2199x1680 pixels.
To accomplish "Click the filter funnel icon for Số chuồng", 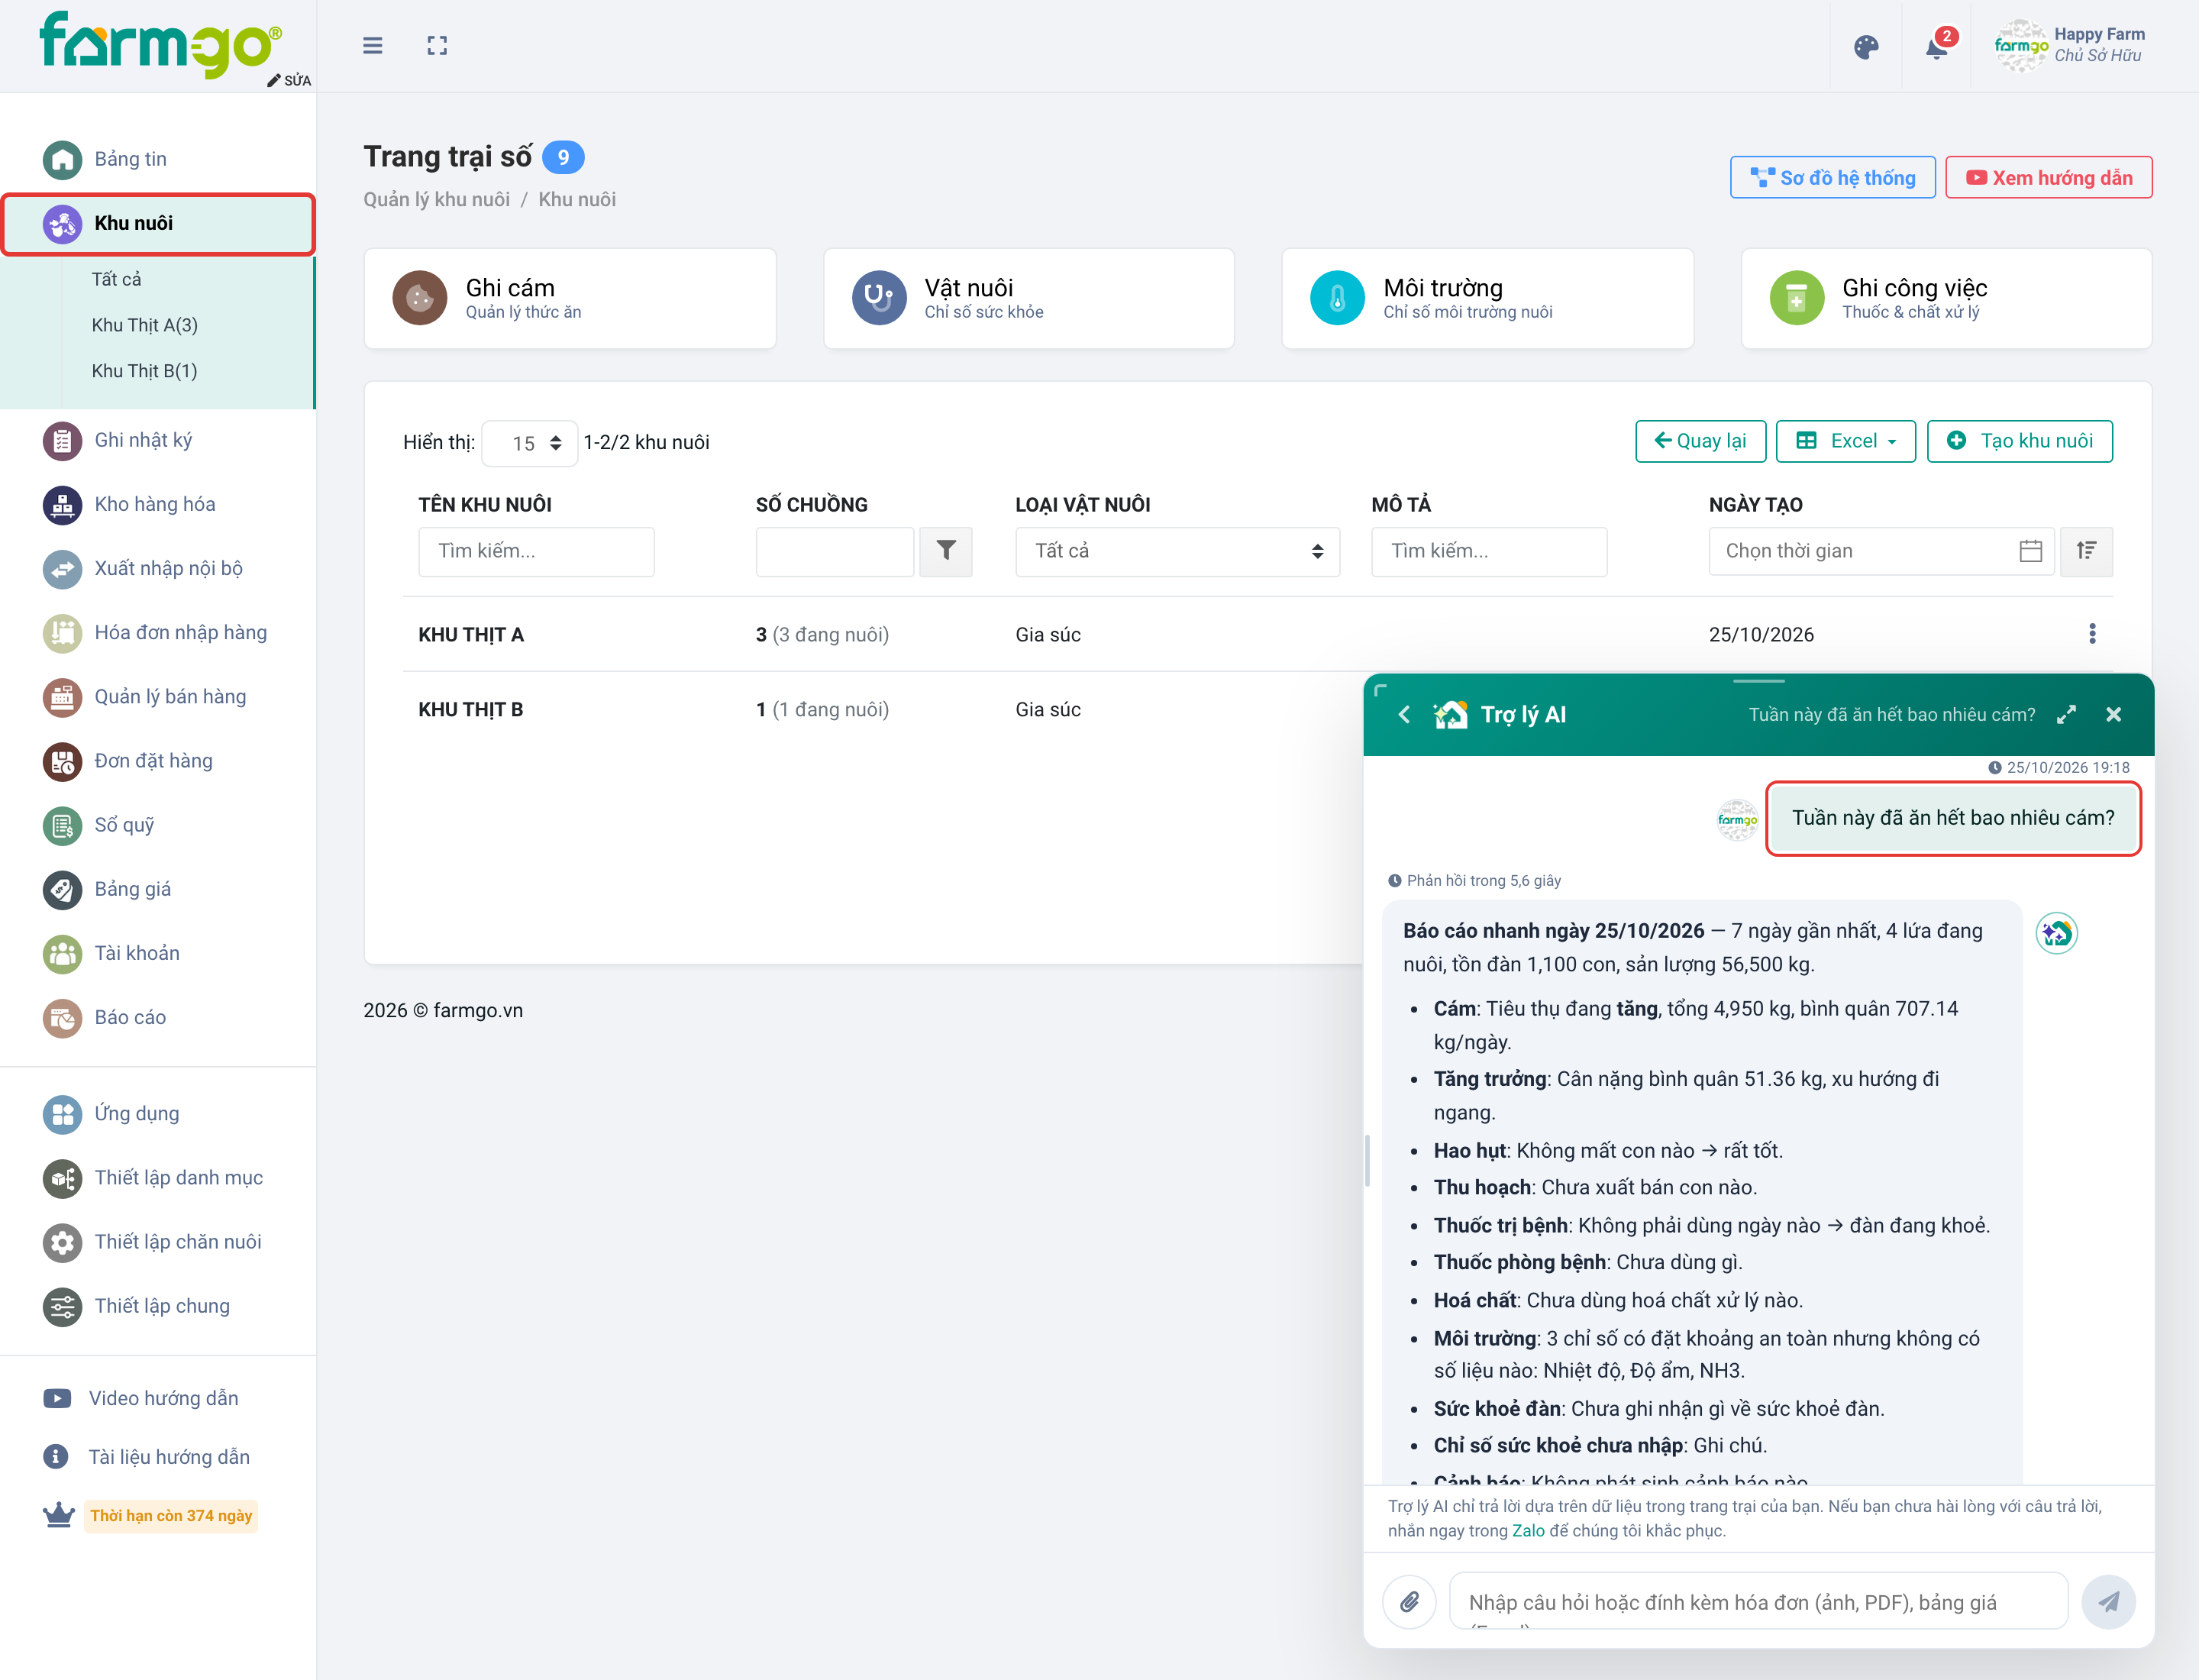I will [946, 551].
